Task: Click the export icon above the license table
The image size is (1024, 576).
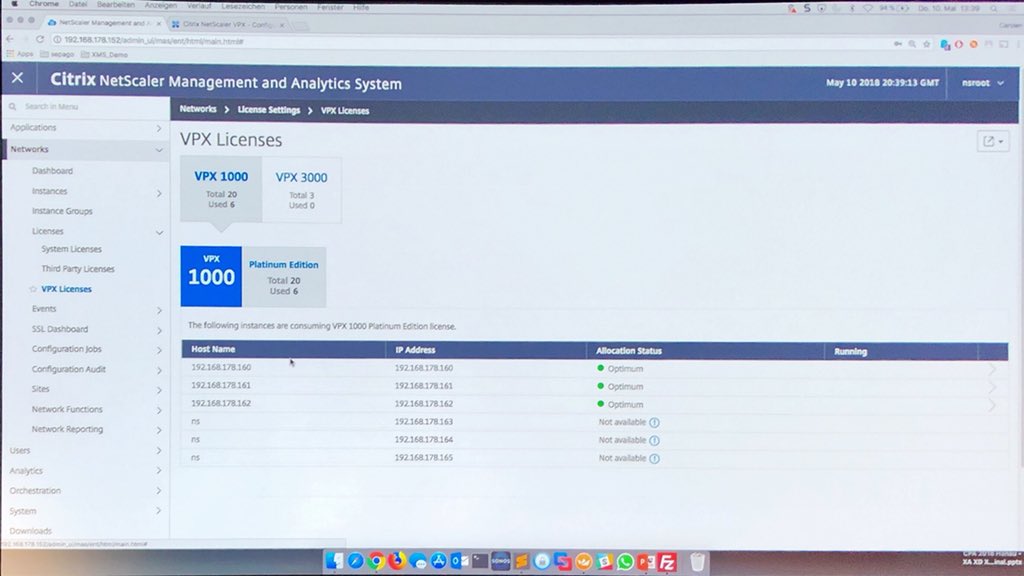Action: point(988,141)
